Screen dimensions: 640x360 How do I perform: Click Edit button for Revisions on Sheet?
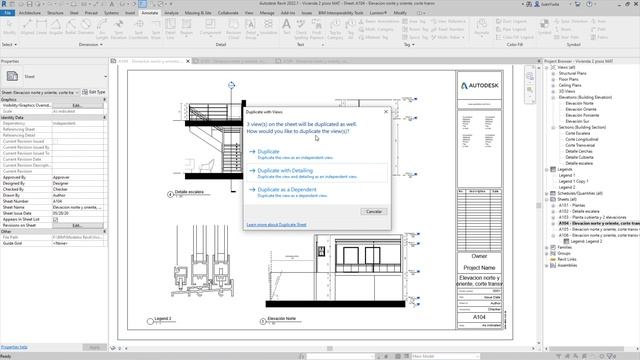(78, 225)
